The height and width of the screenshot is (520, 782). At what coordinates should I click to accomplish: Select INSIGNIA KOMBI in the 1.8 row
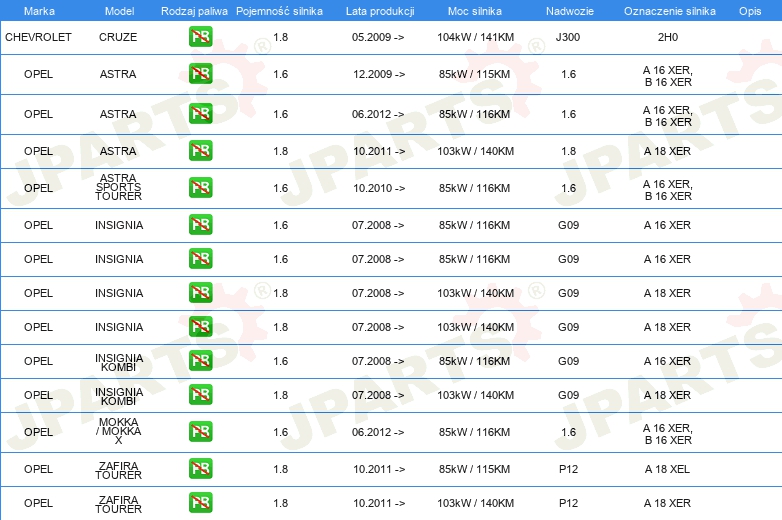(x=119, y=396)
